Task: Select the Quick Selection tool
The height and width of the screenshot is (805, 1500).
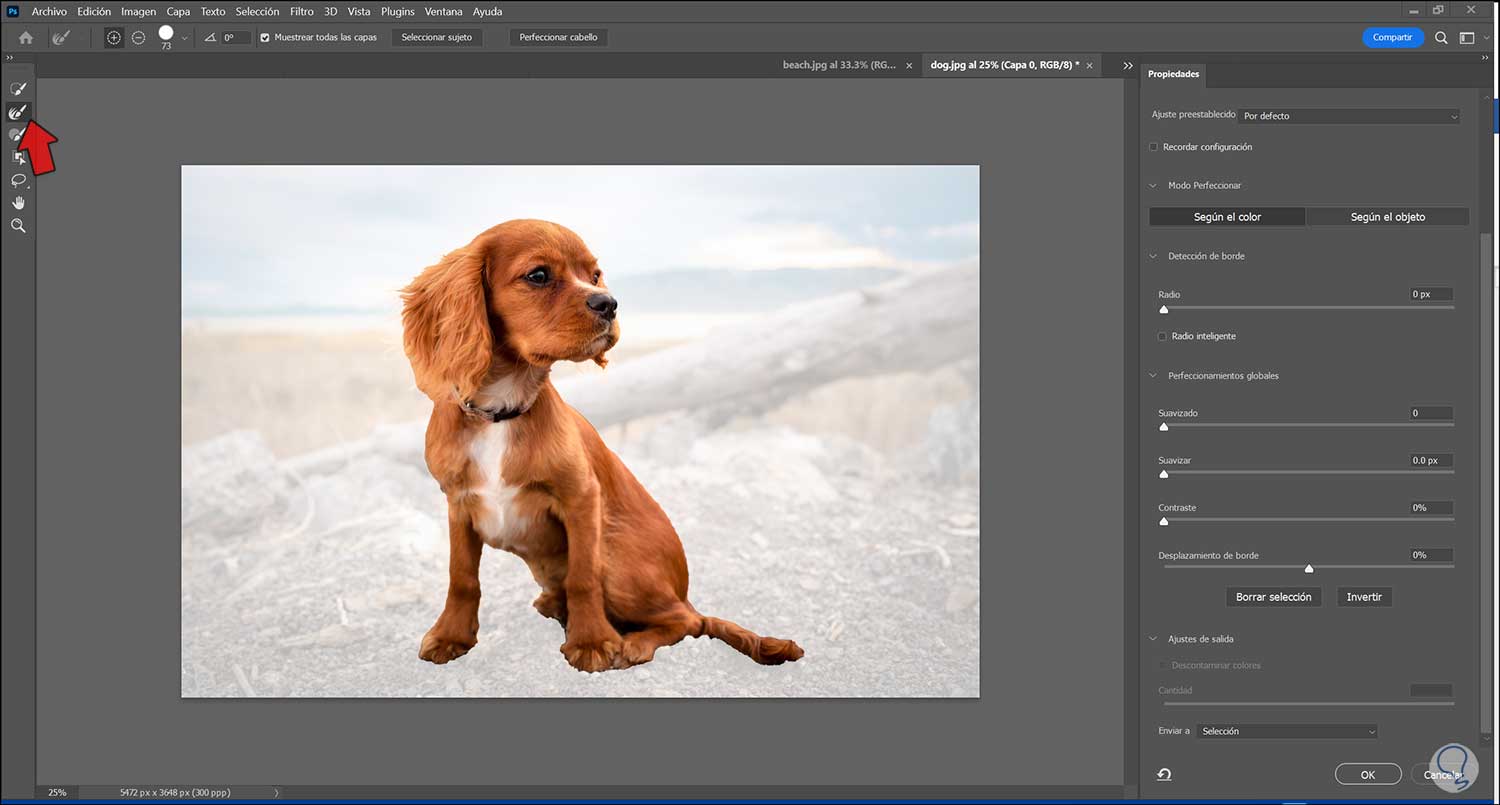Action: coord(18,89)
